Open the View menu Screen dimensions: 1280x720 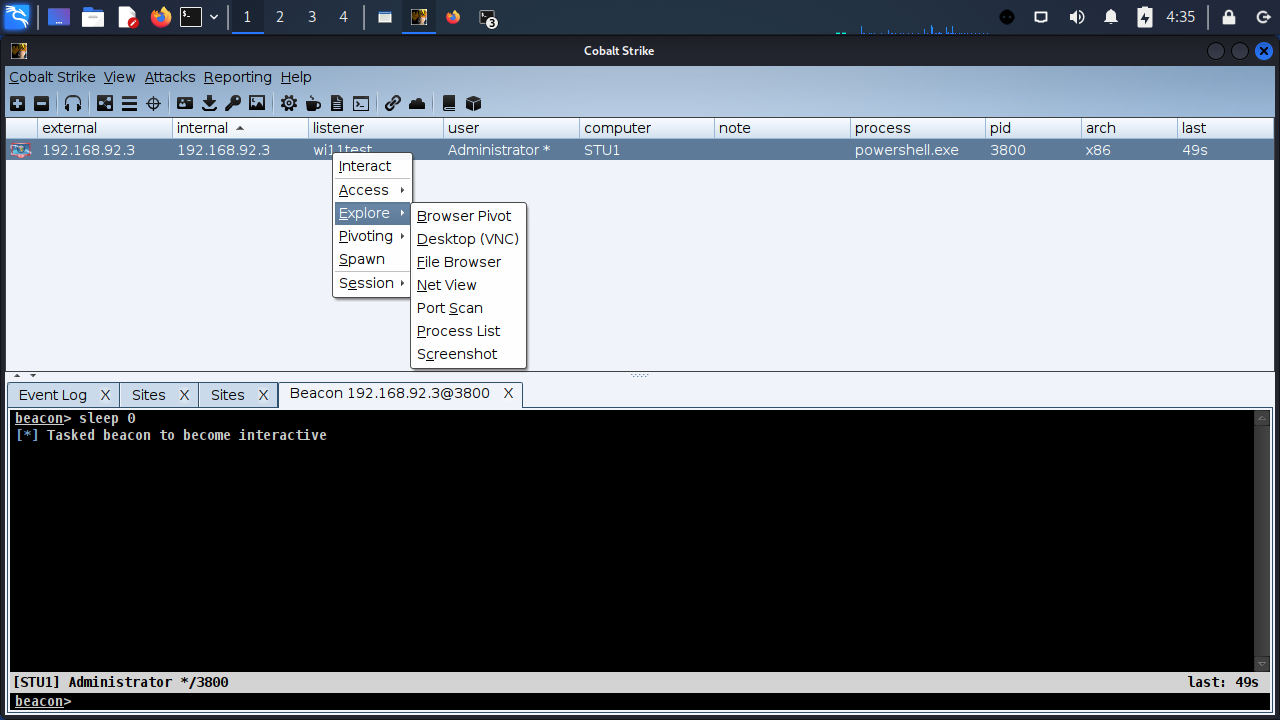point(119,77)
